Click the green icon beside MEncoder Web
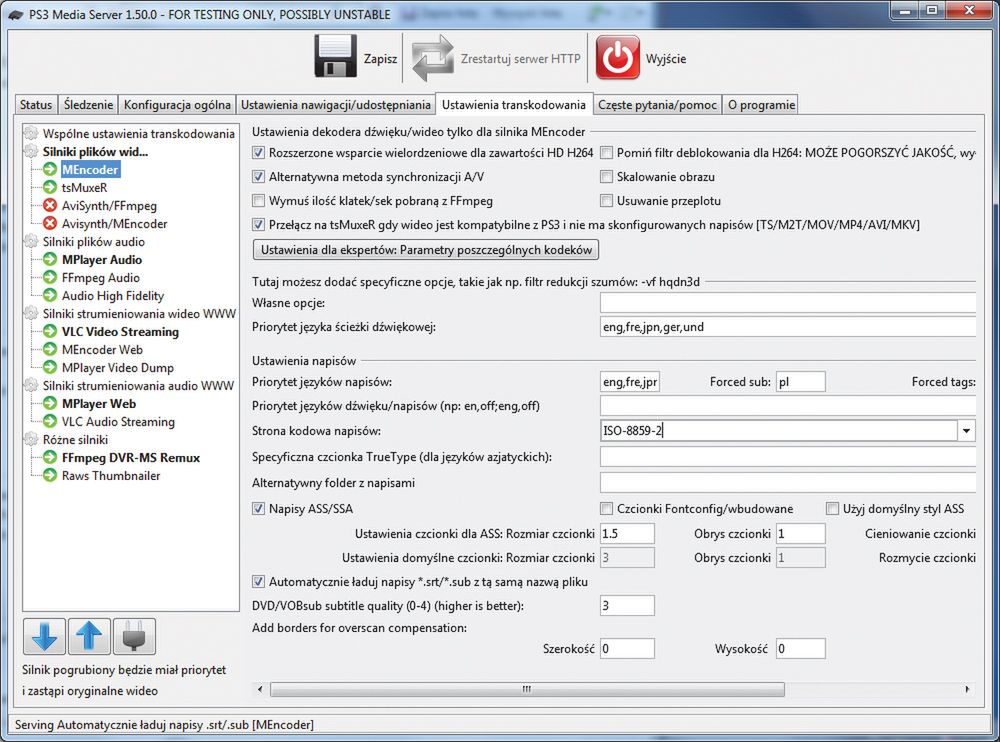The height and width of the screenshot is (742, 1000). (x=50, y=349)
